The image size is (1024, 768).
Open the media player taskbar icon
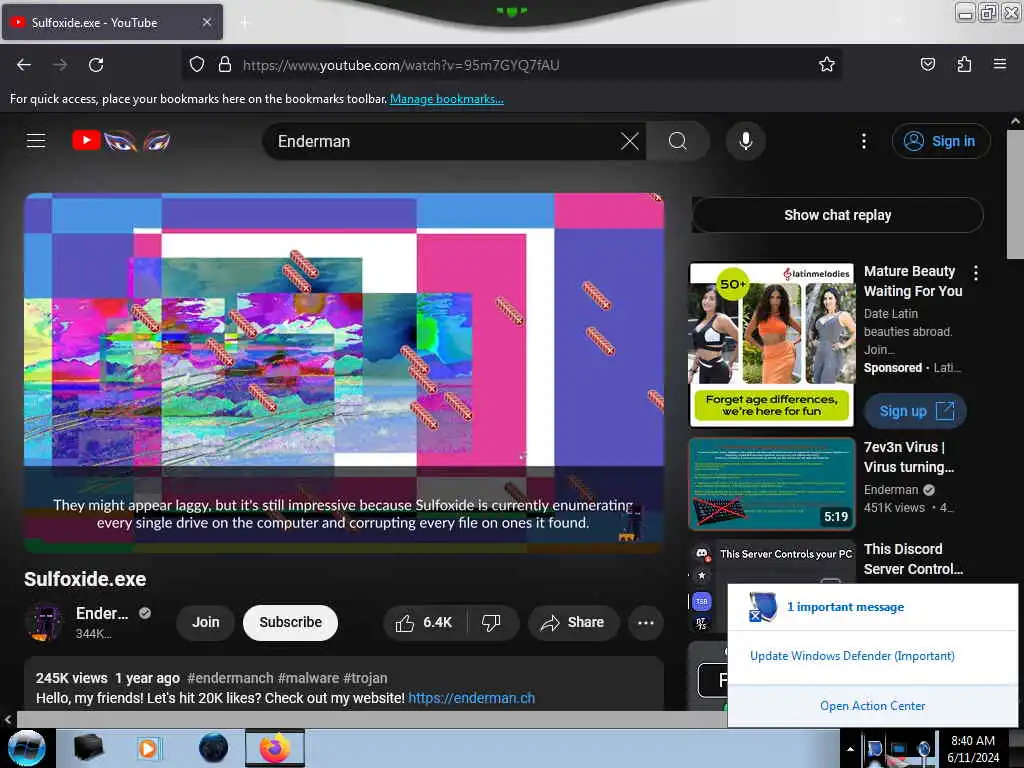[x=148, y=748]
